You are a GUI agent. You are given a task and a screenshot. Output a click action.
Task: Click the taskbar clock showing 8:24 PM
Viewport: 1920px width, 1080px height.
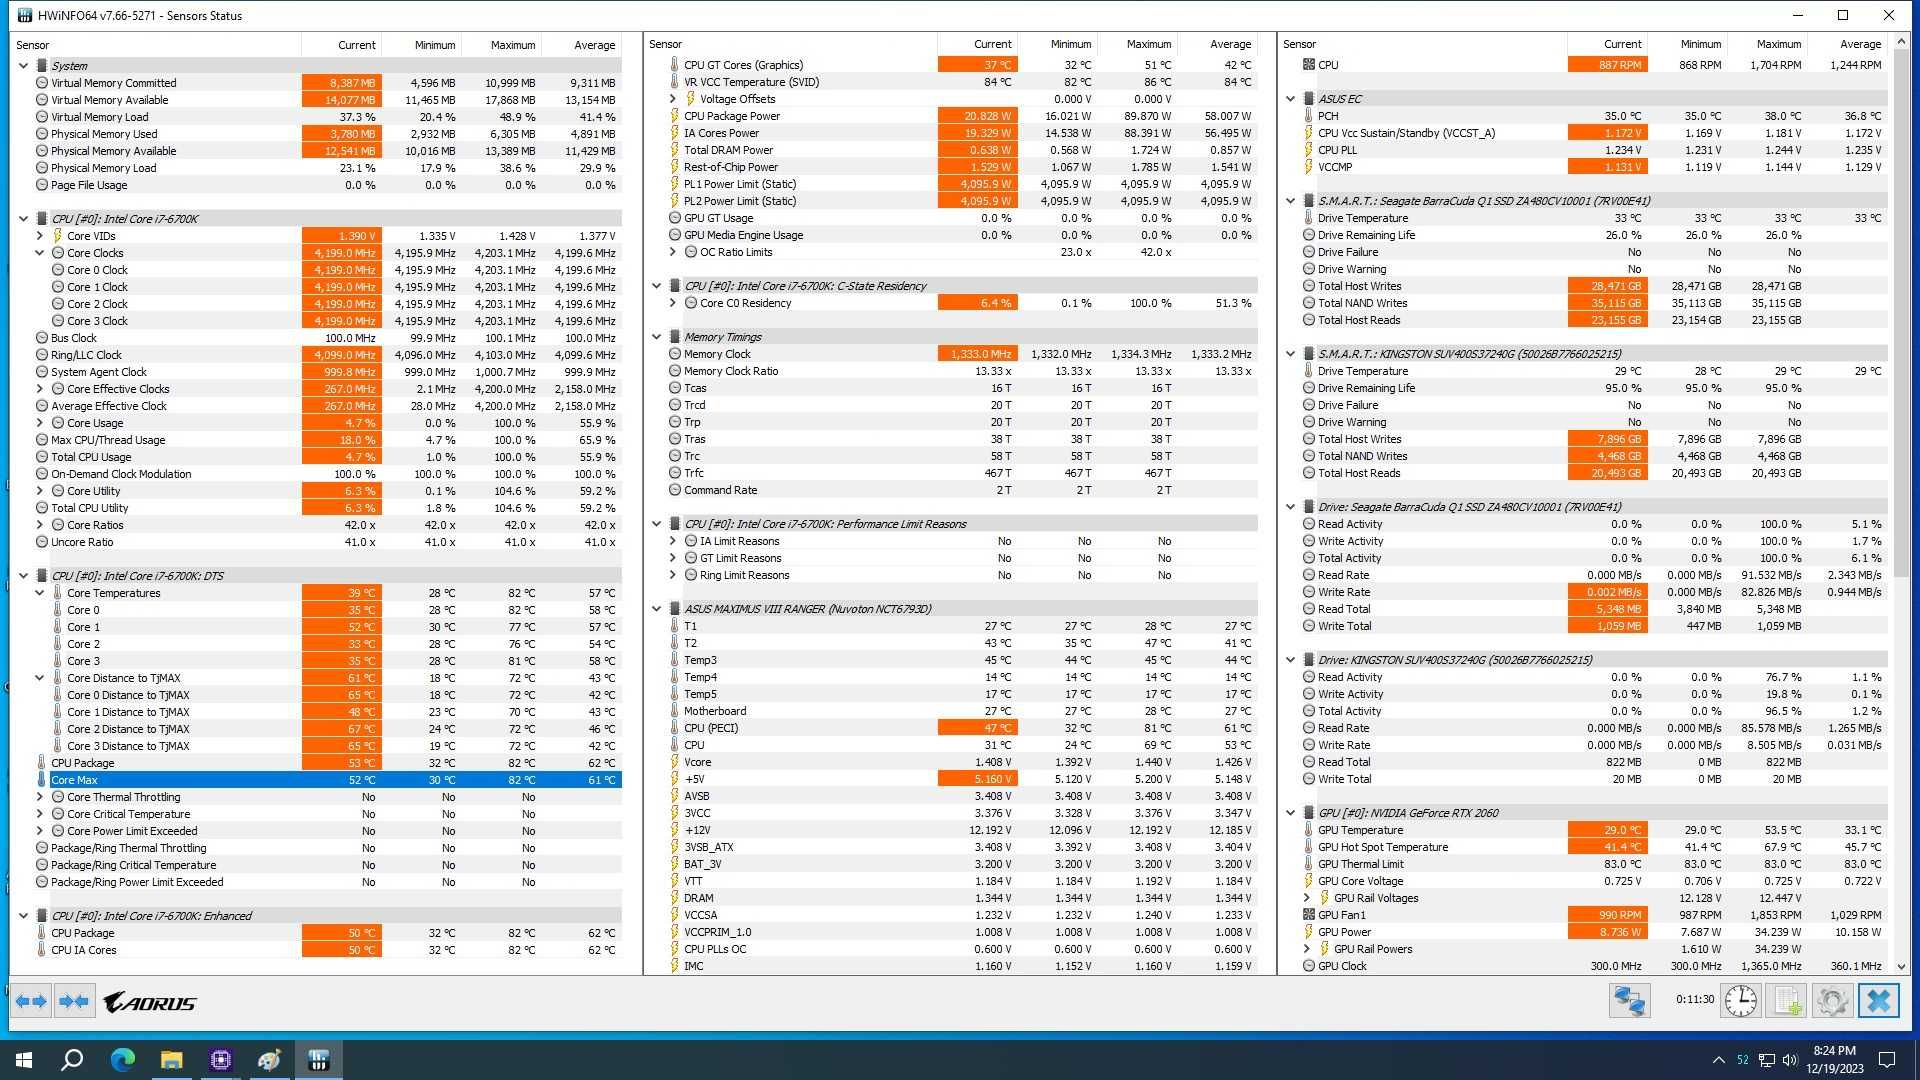(1835, 1060)
